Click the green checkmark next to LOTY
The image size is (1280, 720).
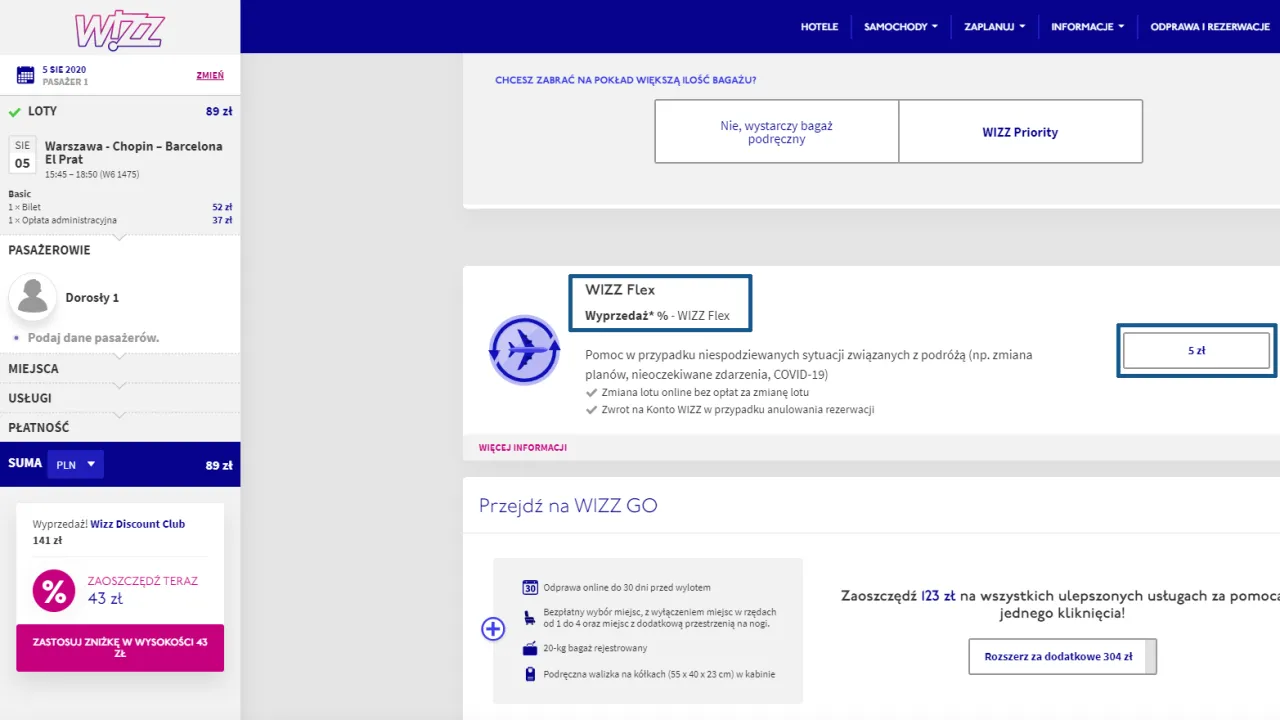tap(14, 111)
